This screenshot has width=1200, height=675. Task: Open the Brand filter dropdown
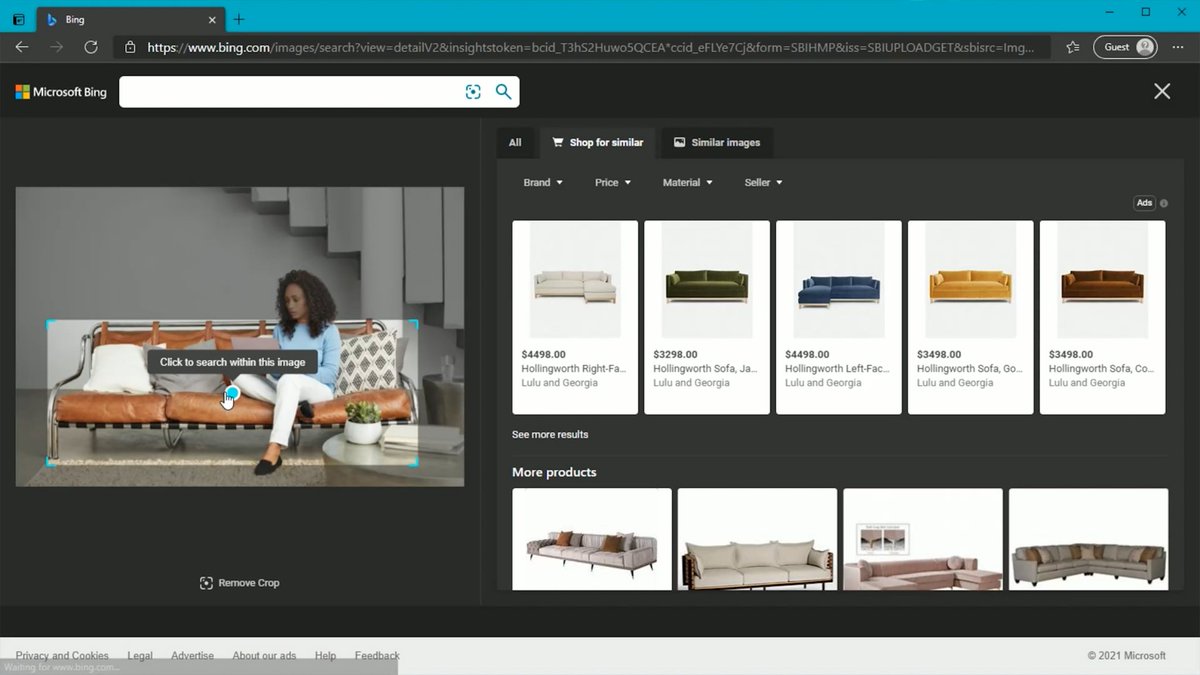[543, 182]
